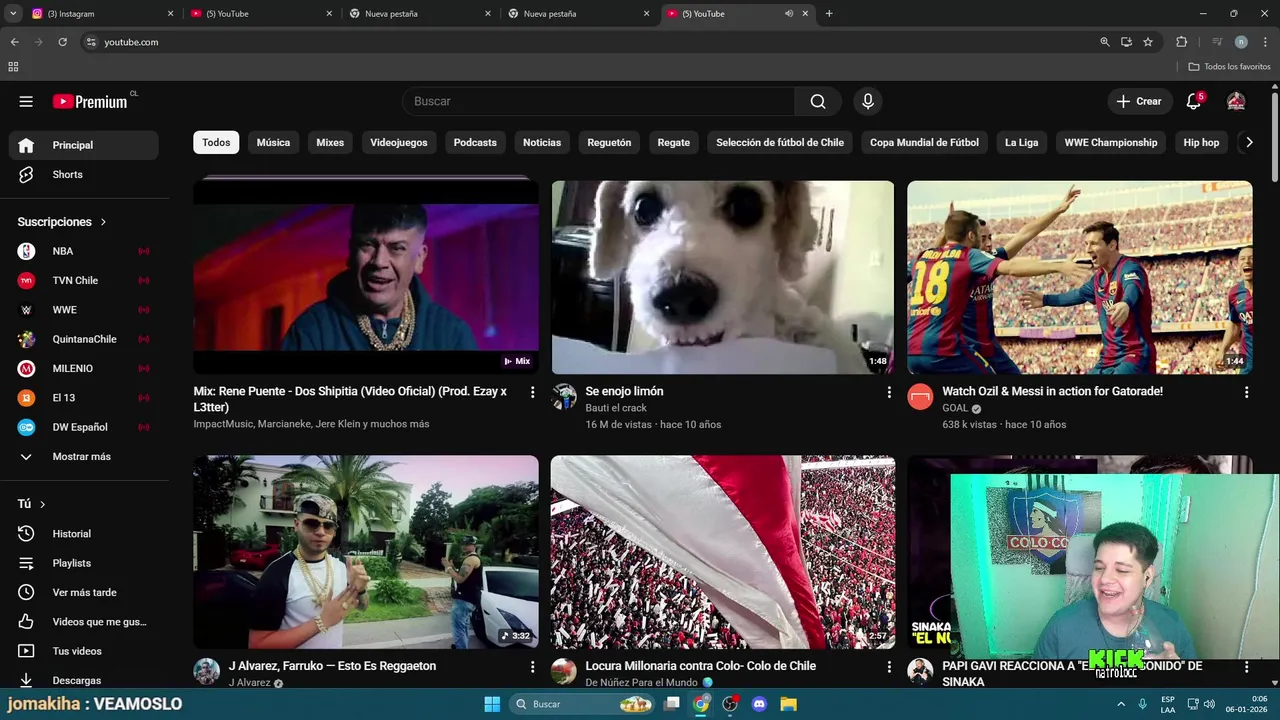The height and width of the screenshot is (720, 1280).
Task: Open options for Rene Puente mix
Action: (532, 392)
